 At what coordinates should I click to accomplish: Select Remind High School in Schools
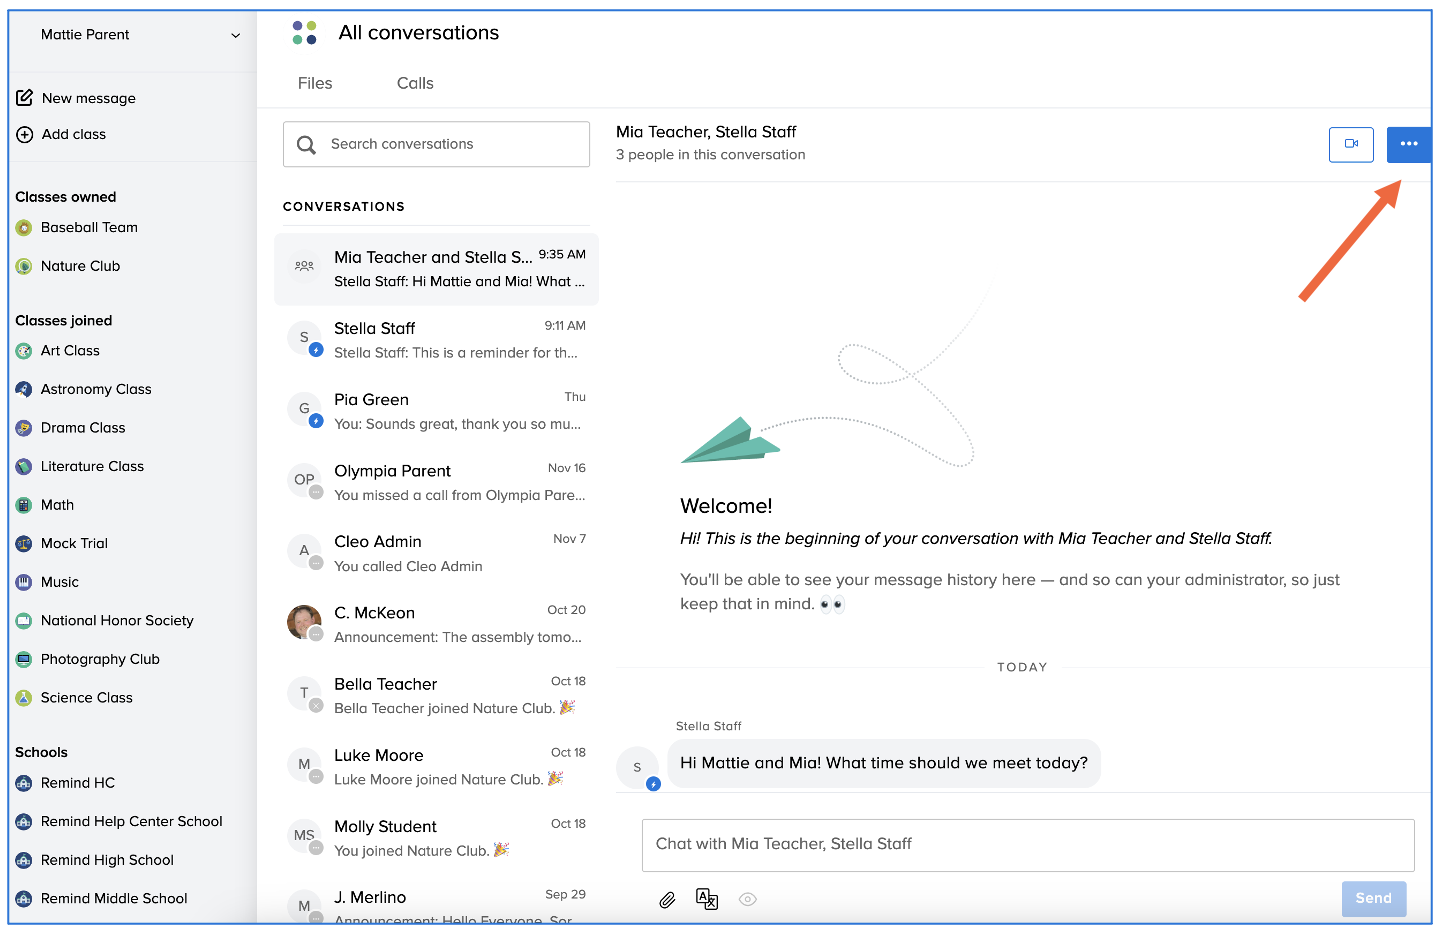pos(107,860)
